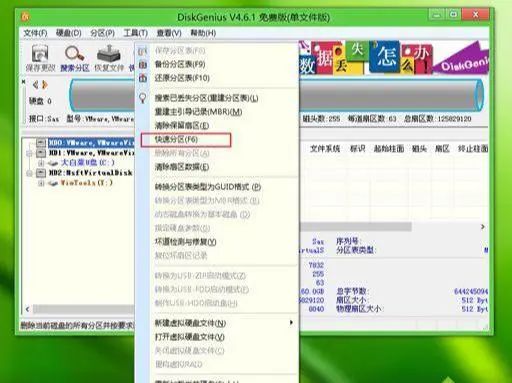
Task: Click the 终止柱面 column header
Action: point(473,149)
